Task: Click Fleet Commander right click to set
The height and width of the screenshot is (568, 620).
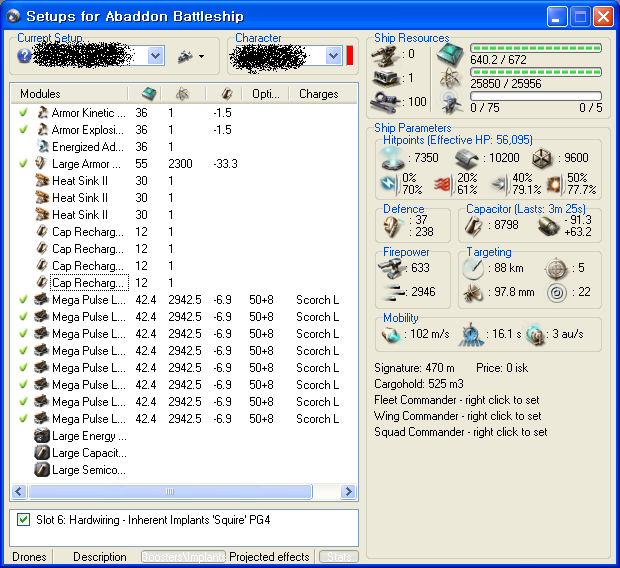Action: 457,400
